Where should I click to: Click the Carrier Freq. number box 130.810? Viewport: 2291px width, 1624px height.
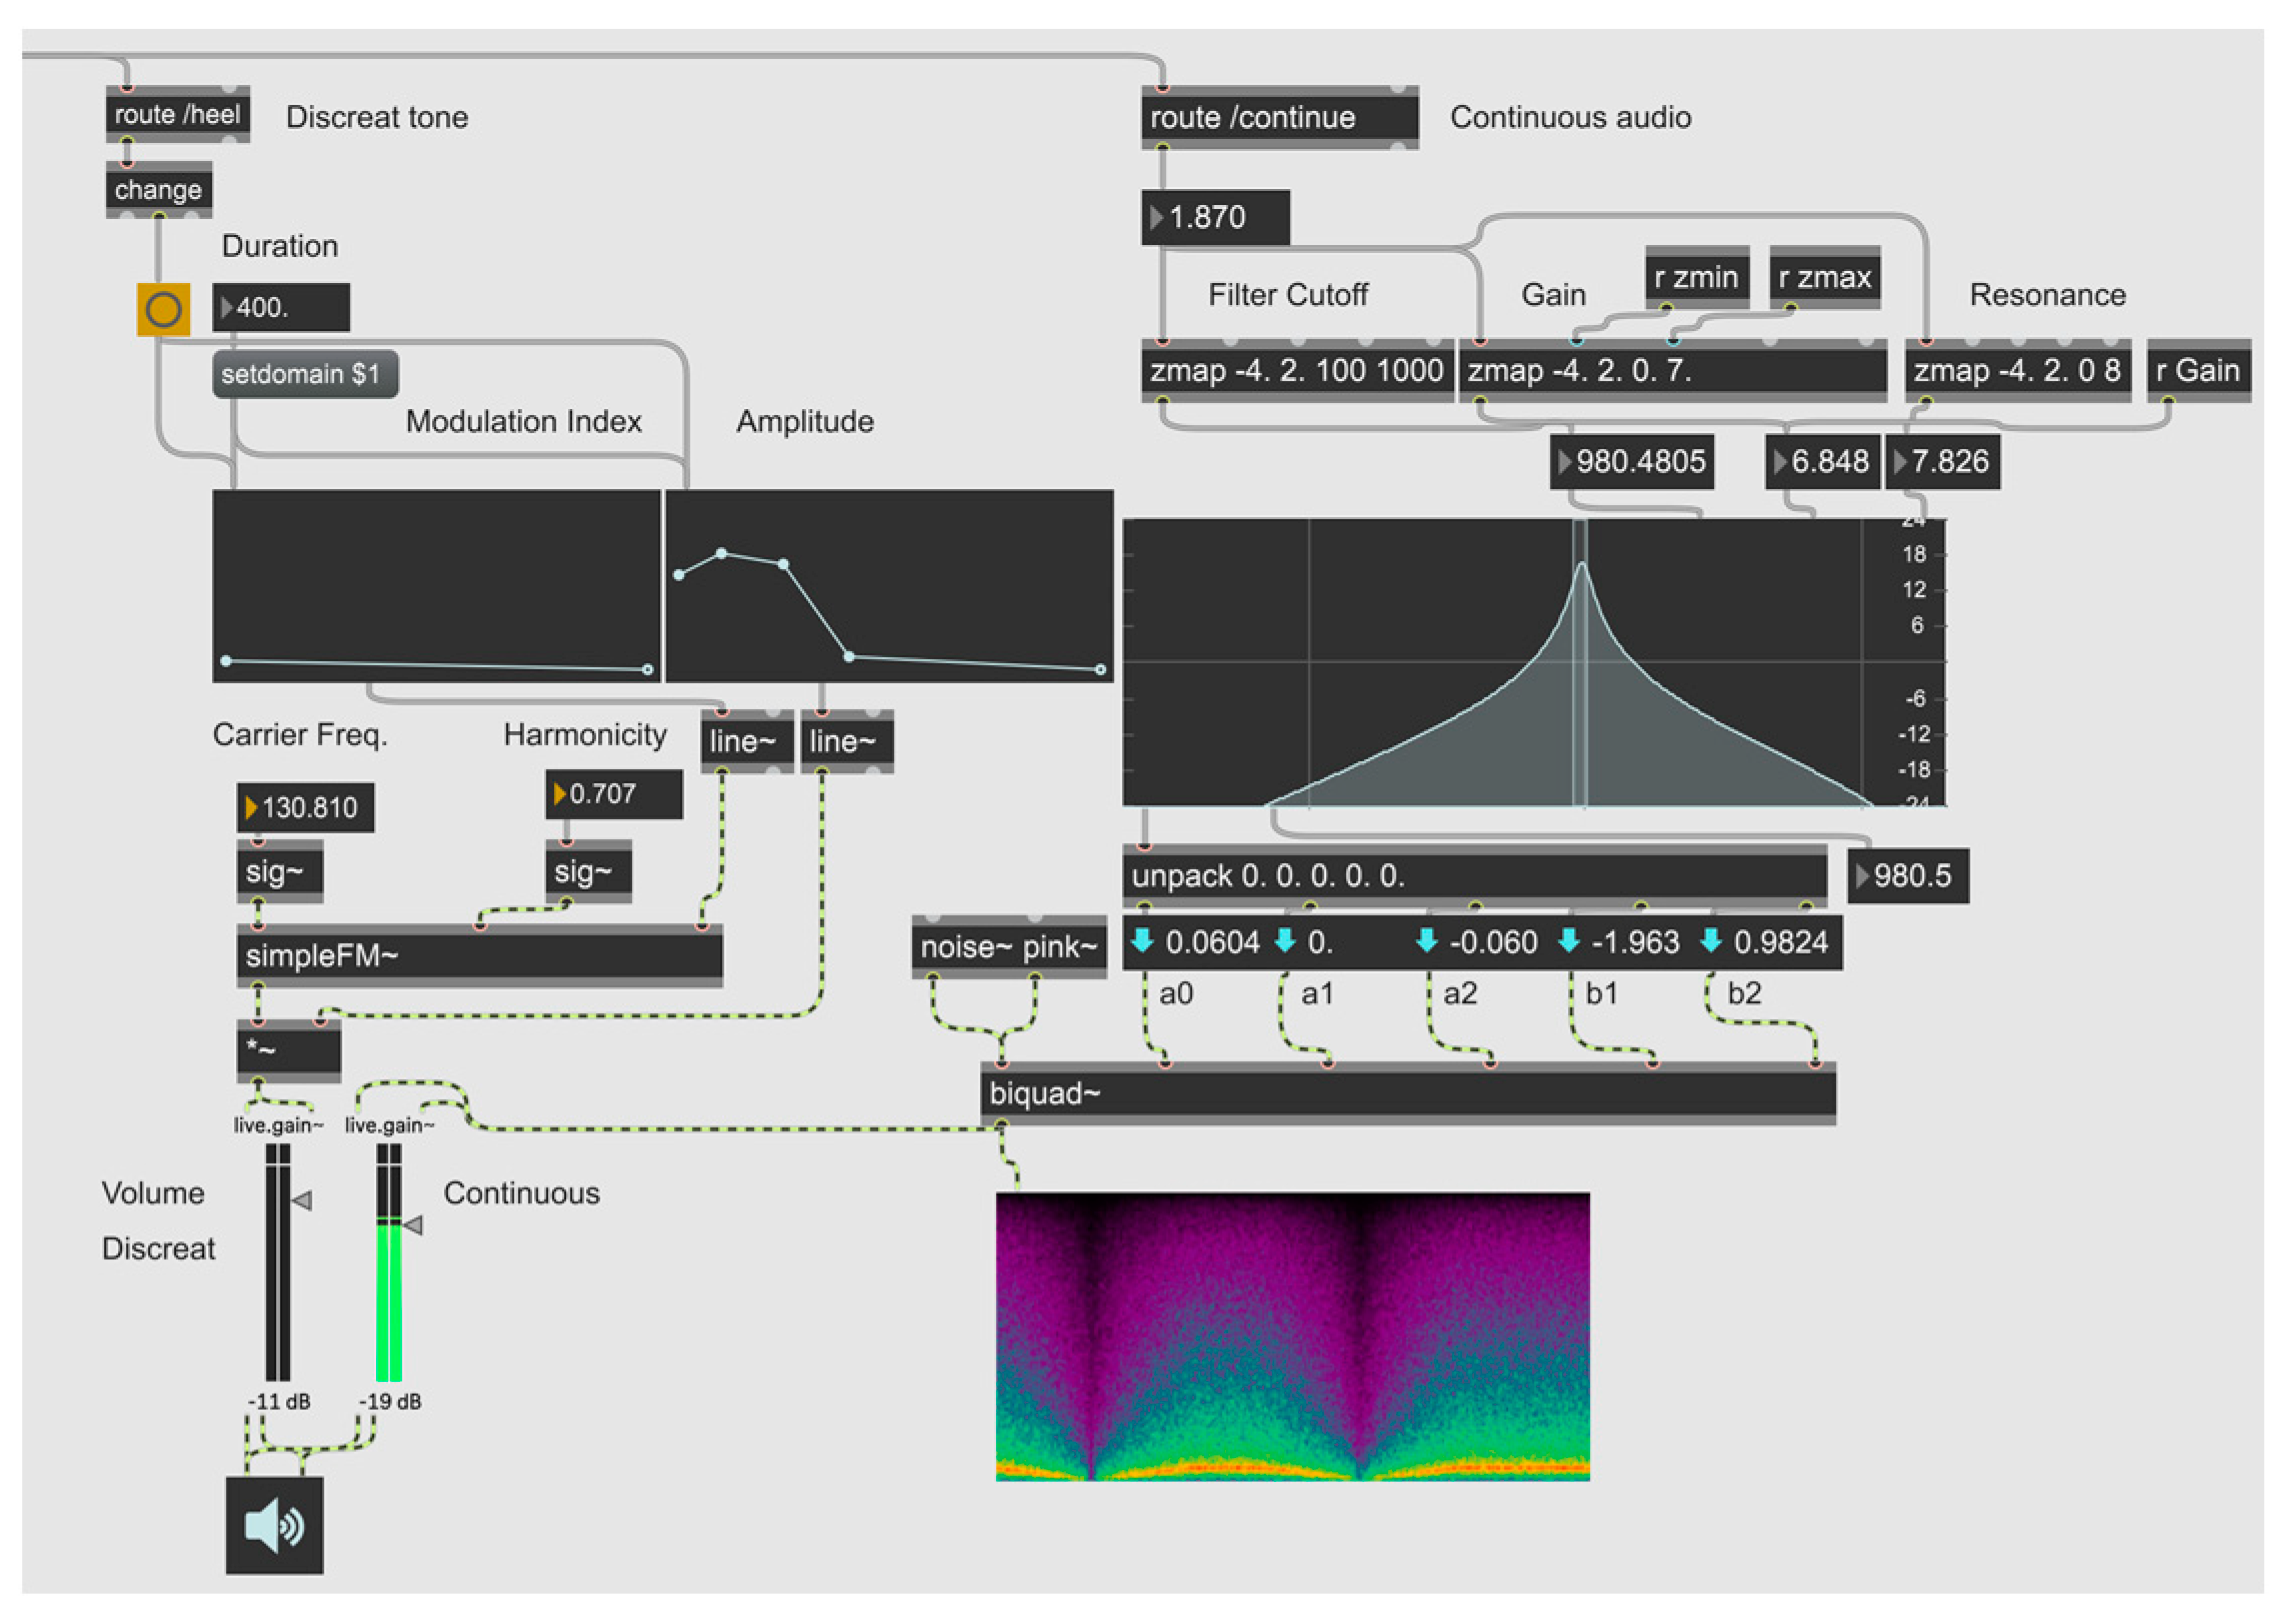306,807
